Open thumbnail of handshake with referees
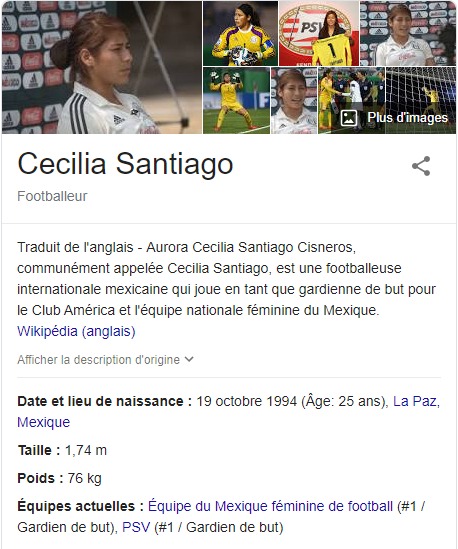This screenshot has height=549, width=458. 351,100
